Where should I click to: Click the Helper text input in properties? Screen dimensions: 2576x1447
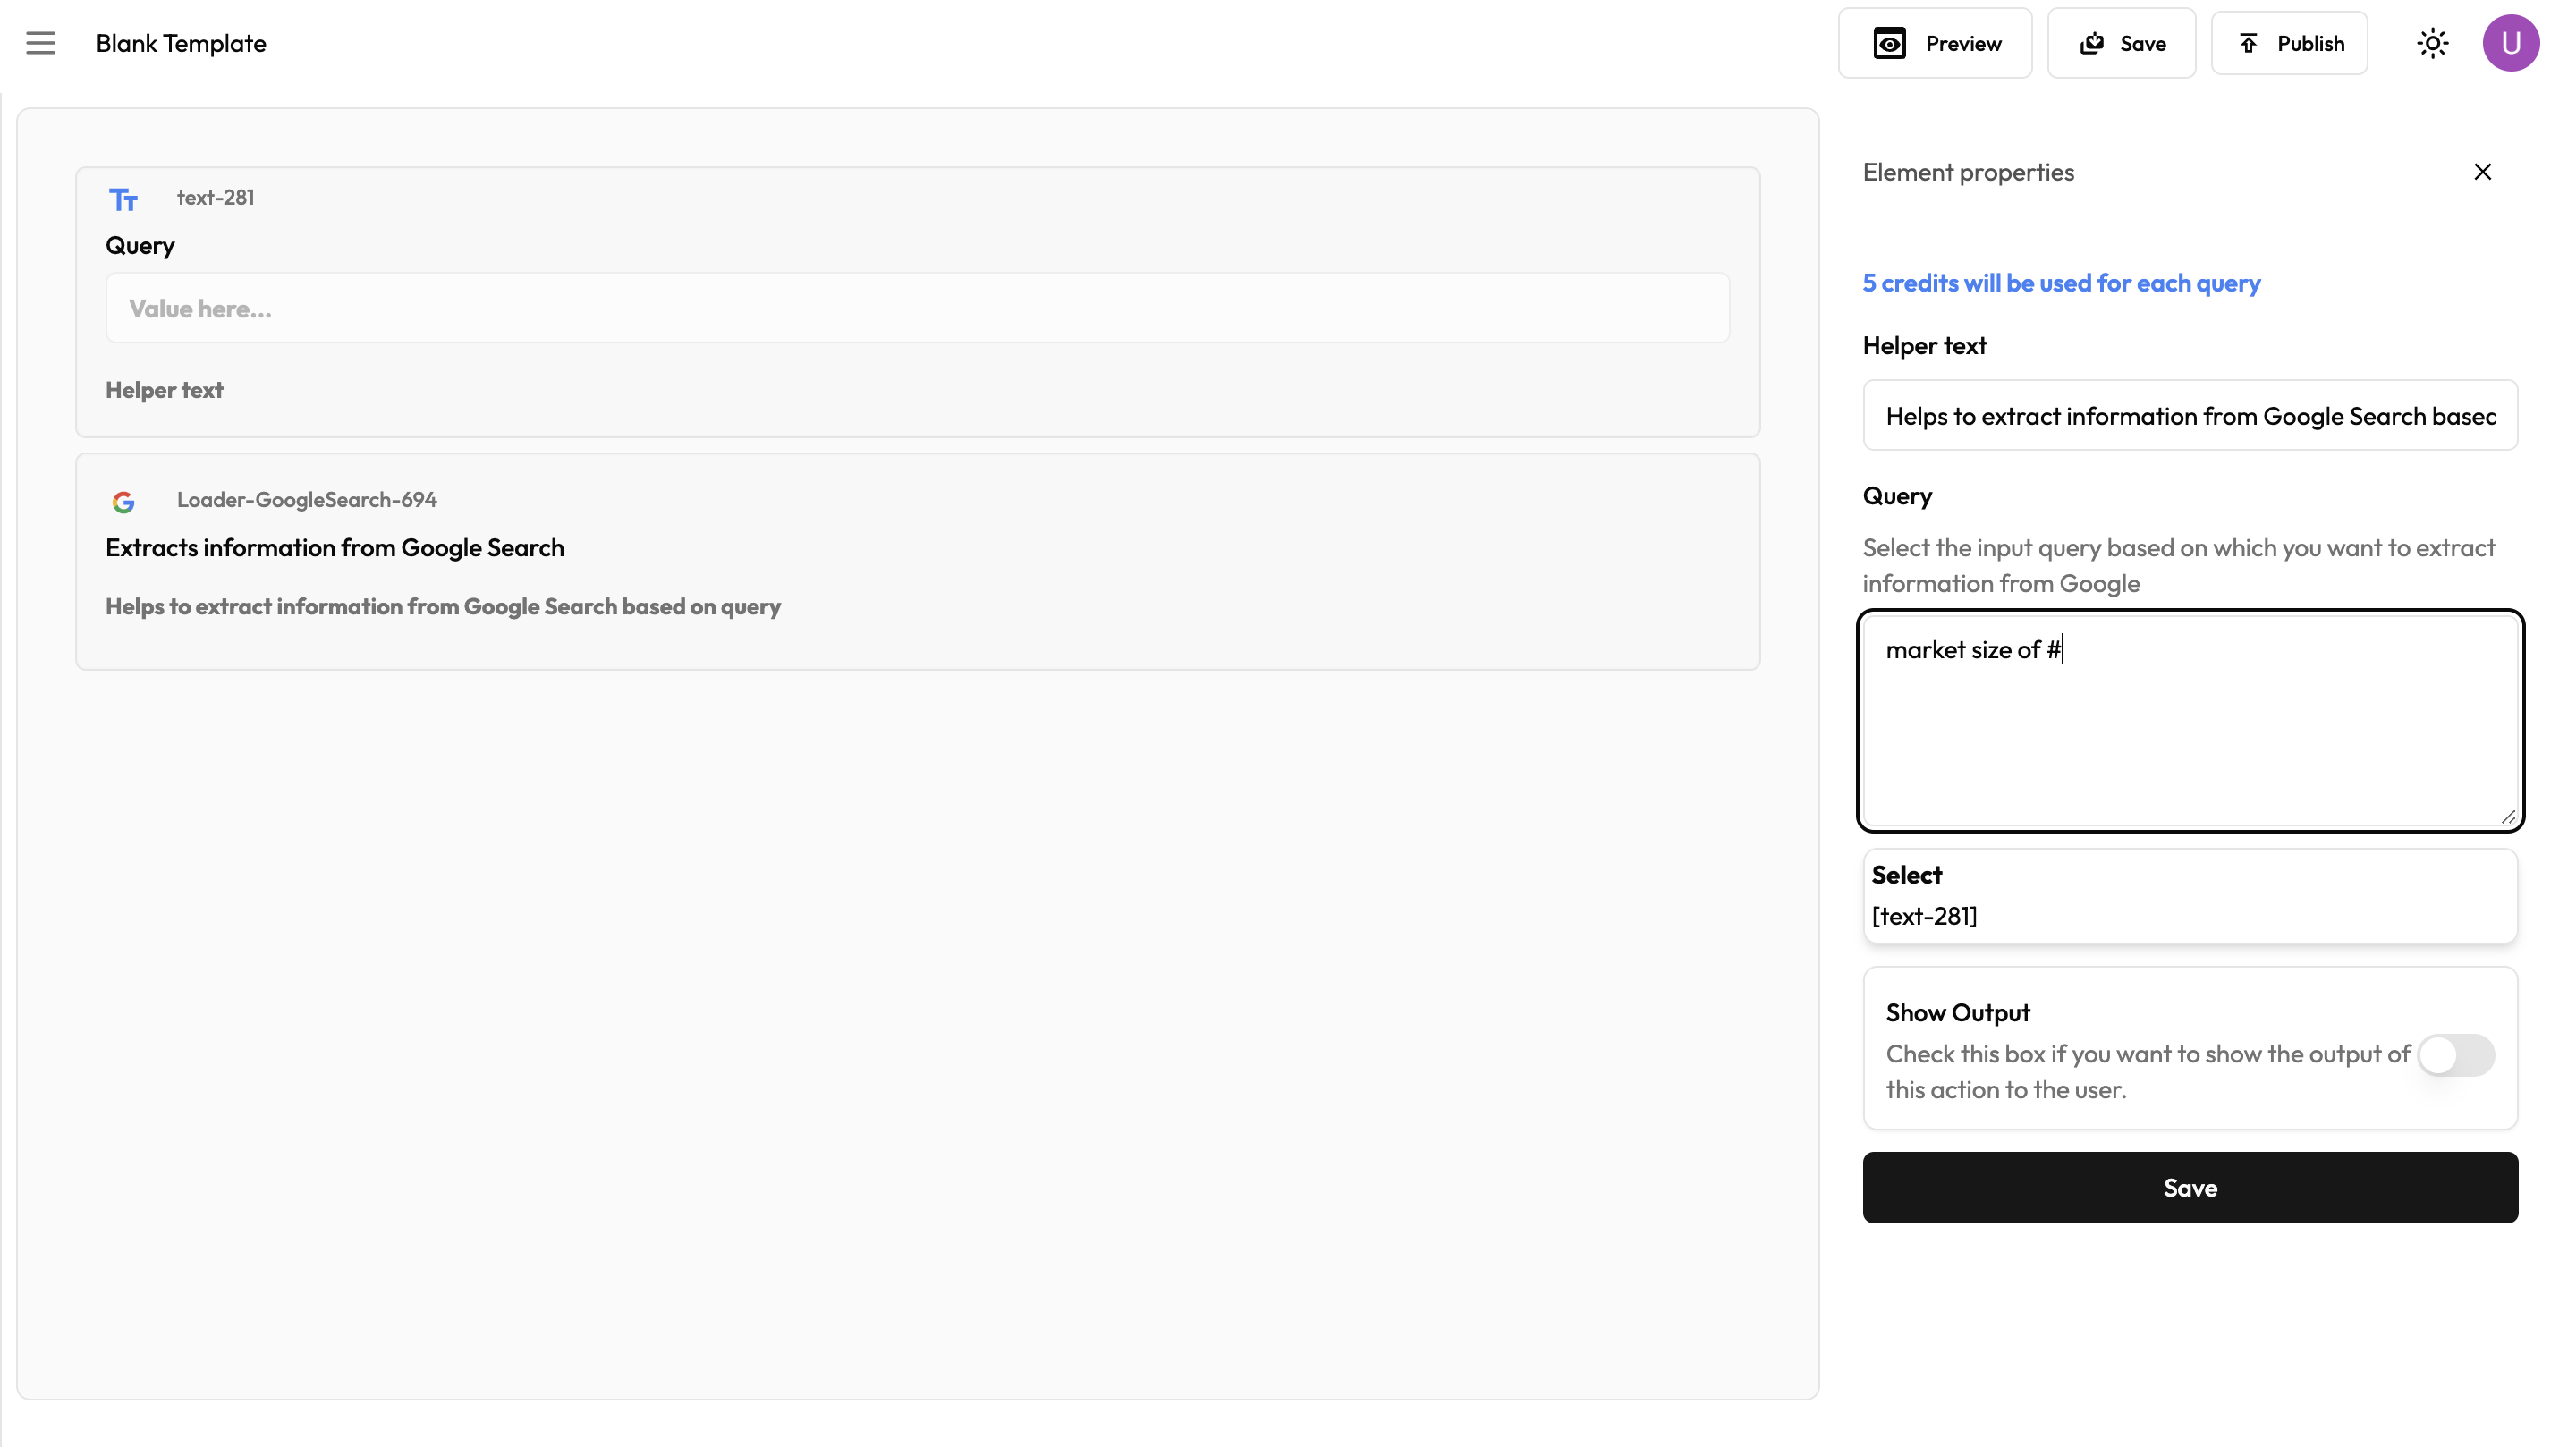[2190, 416]
